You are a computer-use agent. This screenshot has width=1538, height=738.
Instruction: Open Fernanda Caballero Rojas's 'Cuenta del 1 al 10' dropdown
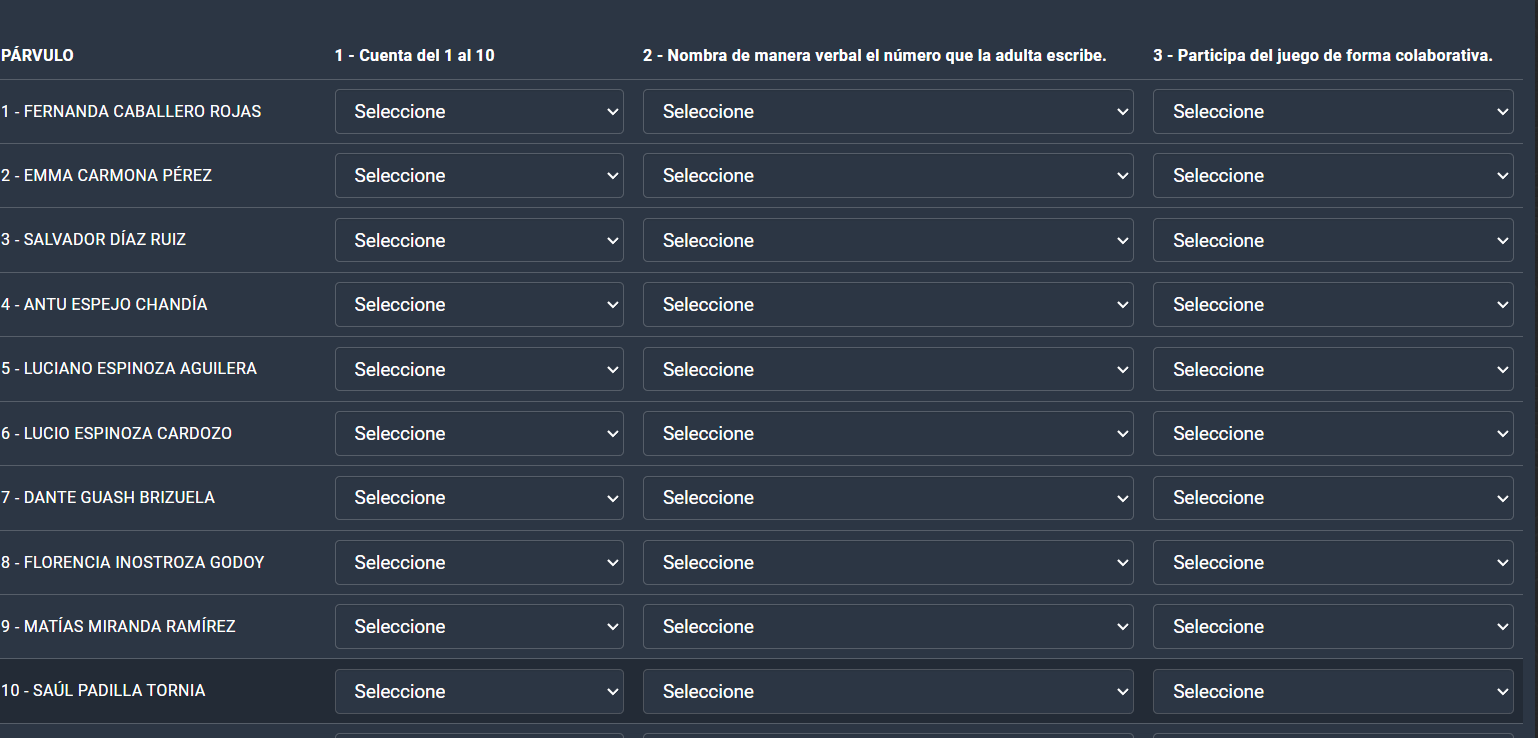tap(478, 111)
